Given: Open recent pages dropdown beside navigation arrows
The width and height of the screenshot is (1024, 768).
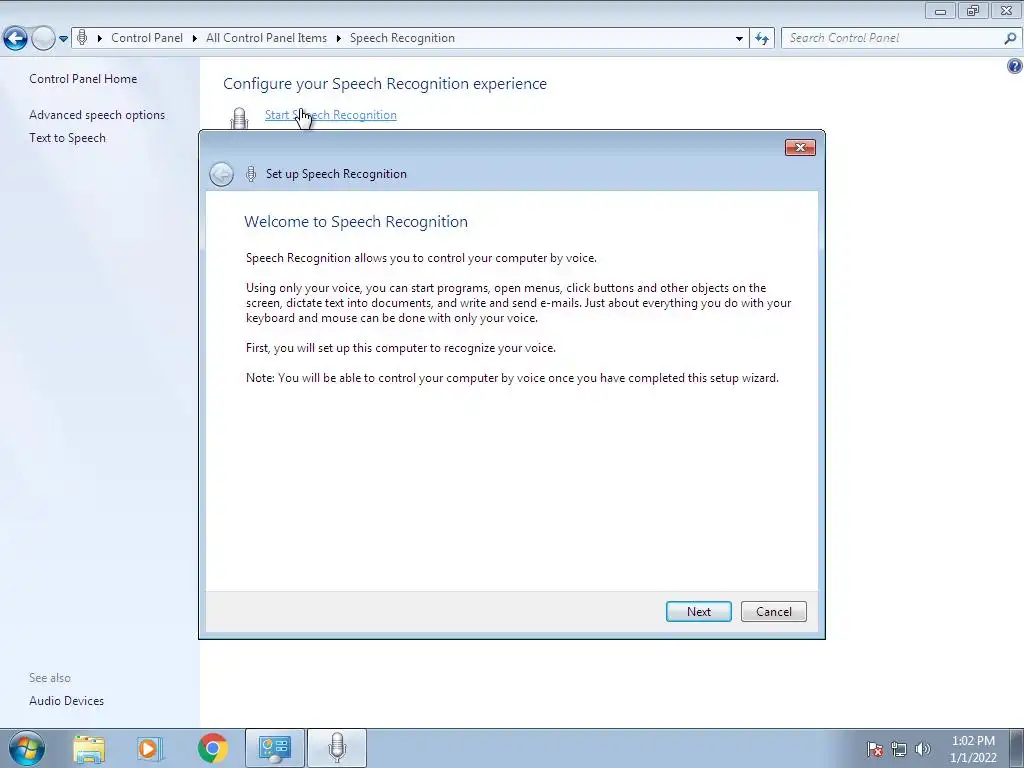Looking at the screenshot, I should point(63,39).
